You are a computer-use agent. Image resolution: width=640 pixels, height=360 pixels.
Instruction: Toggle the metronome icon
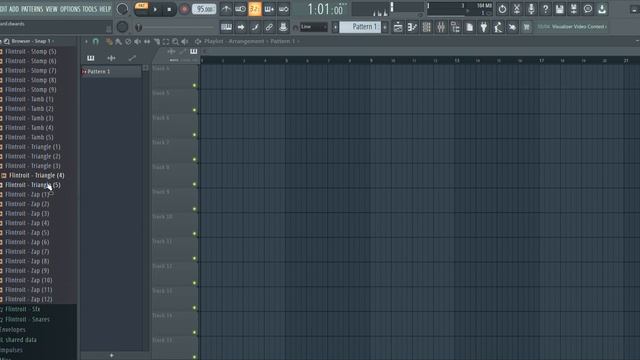point(226,9)
